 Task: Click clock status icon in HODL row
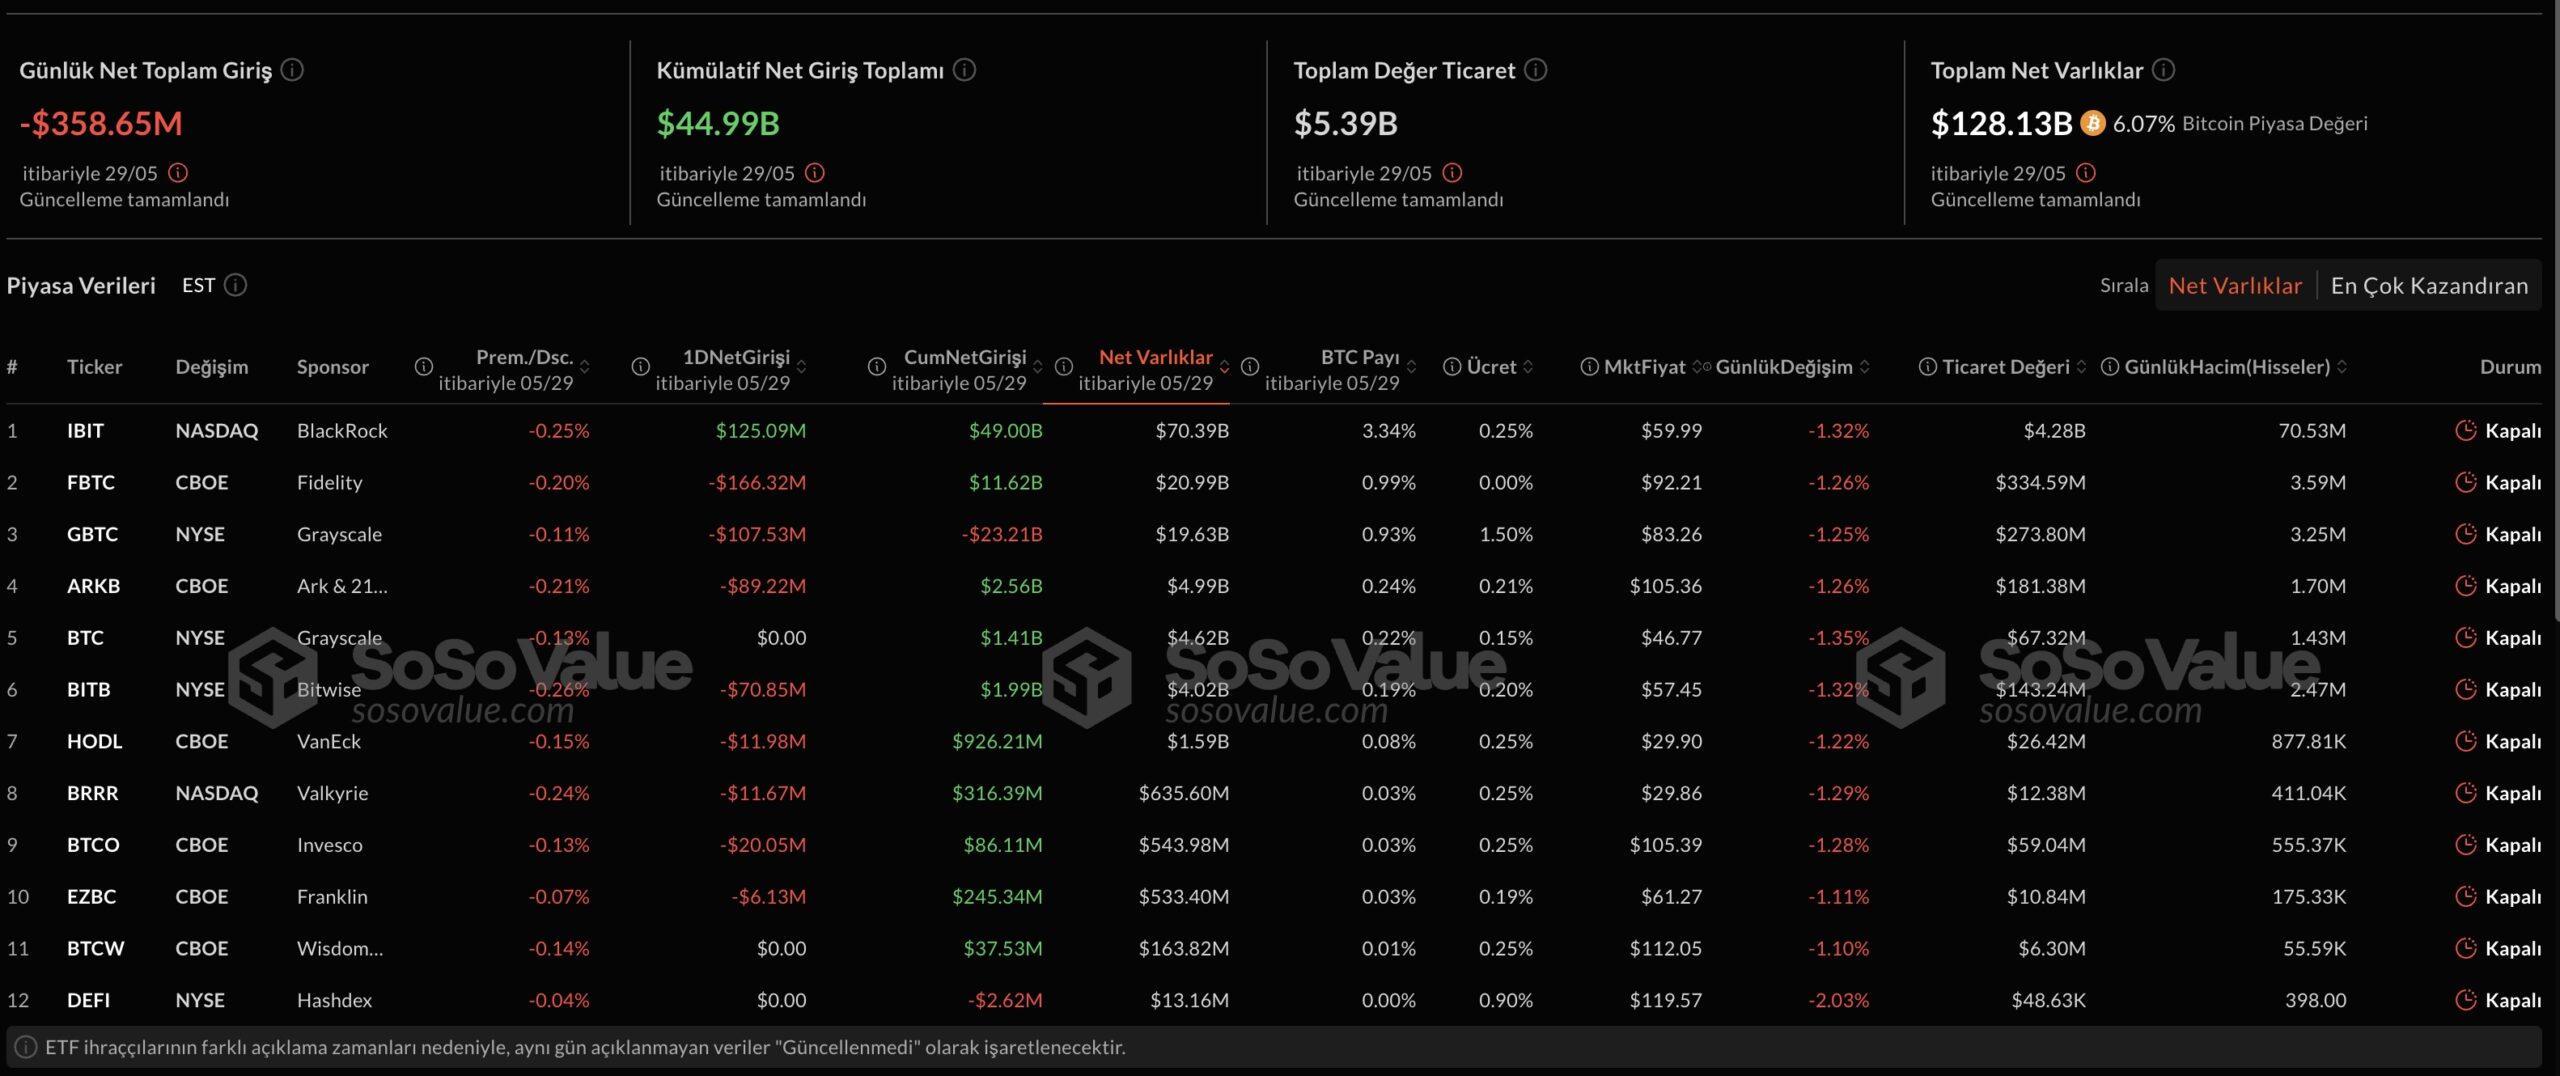coord(2466,741)
